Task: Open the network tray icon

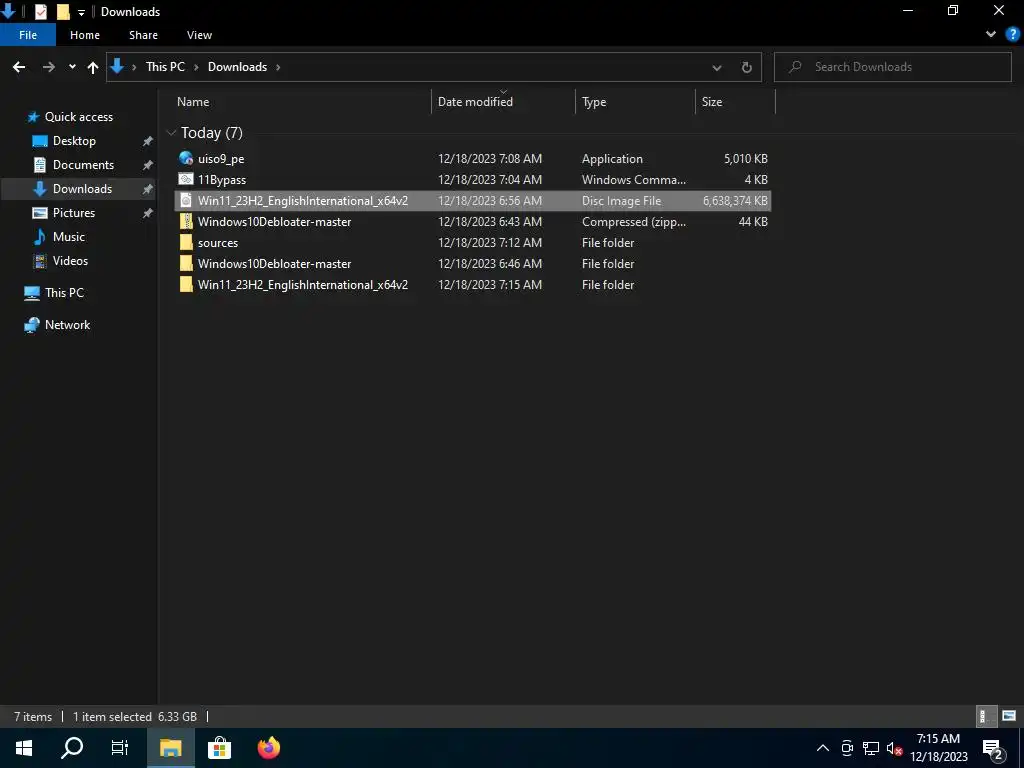Action: 871,748
